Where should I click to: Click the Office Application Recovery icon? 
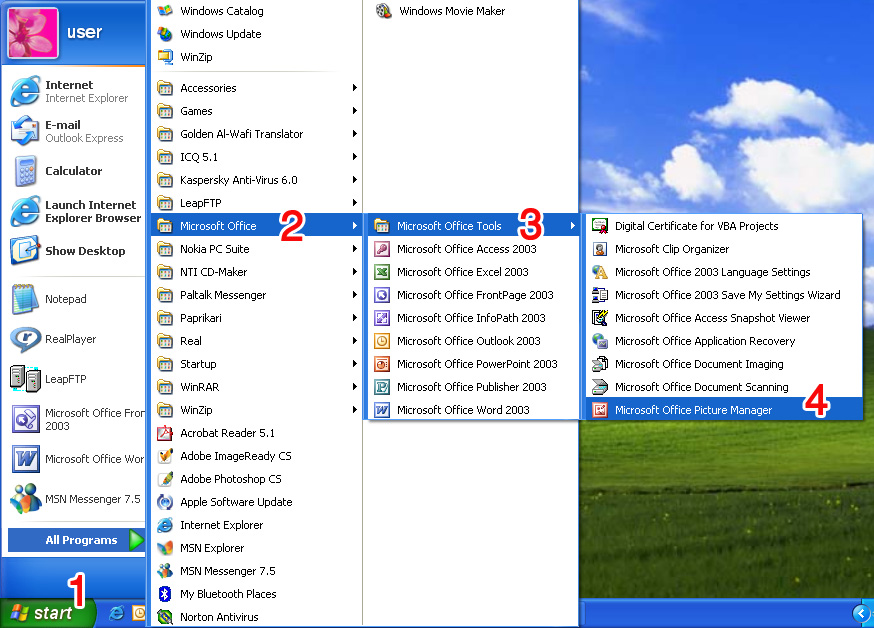[x=600, y=341]
